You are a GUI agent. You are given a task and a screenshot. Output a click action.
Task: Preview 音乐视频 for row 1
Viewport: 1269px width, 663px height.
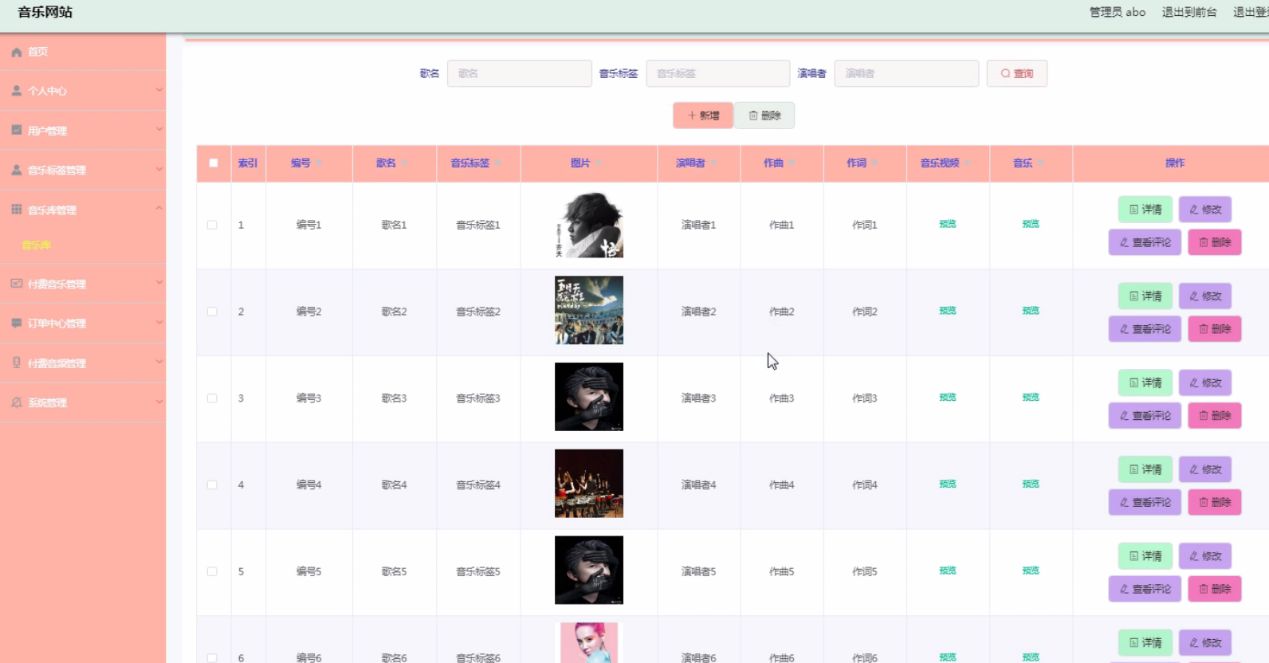947,224
